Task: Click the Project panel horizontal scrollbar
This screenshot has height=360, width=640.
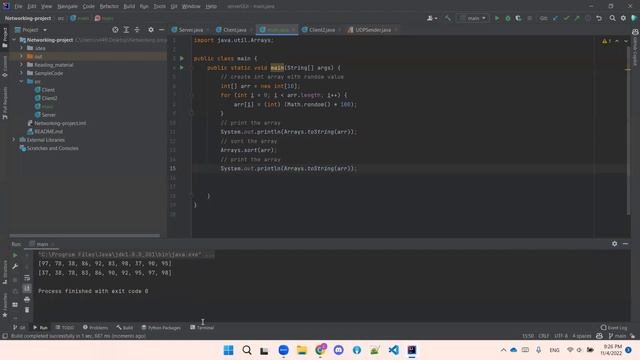Action: [85, 236]
